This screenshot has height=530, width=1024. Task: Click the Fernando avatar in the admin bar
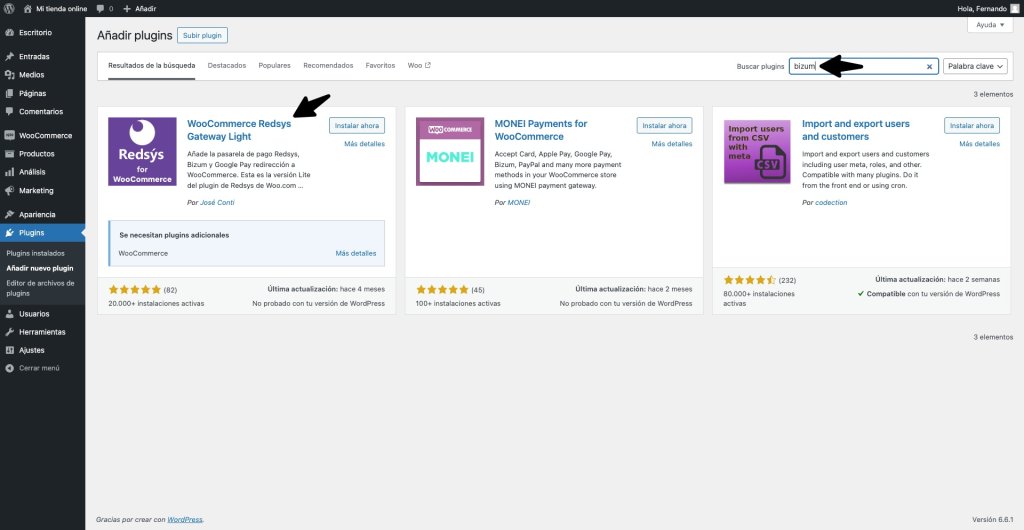(1014, 8)
